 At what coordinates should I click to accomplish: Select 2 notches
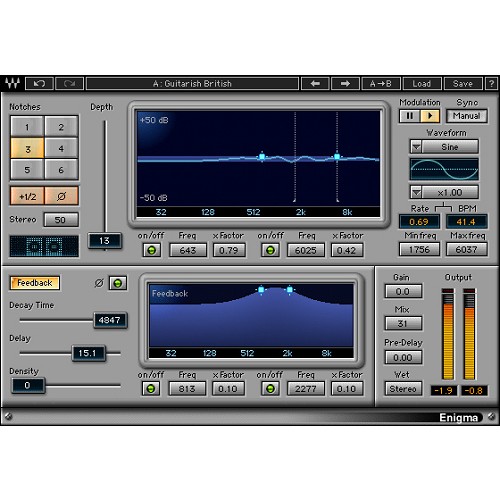tap(61, 127)
